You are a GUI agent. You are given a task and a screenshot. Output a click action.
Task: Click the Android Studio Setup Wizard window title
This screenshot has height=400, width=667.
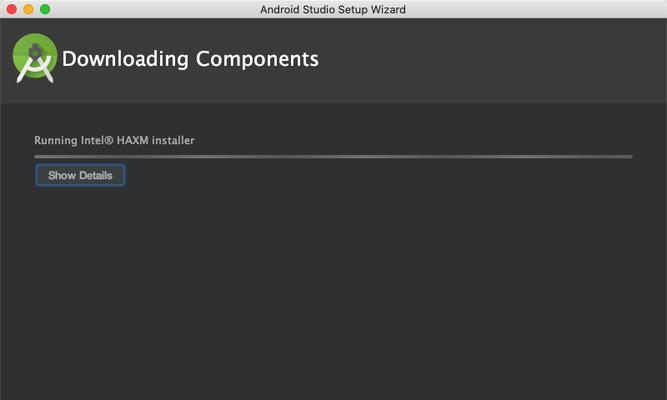tap(333, 9)
